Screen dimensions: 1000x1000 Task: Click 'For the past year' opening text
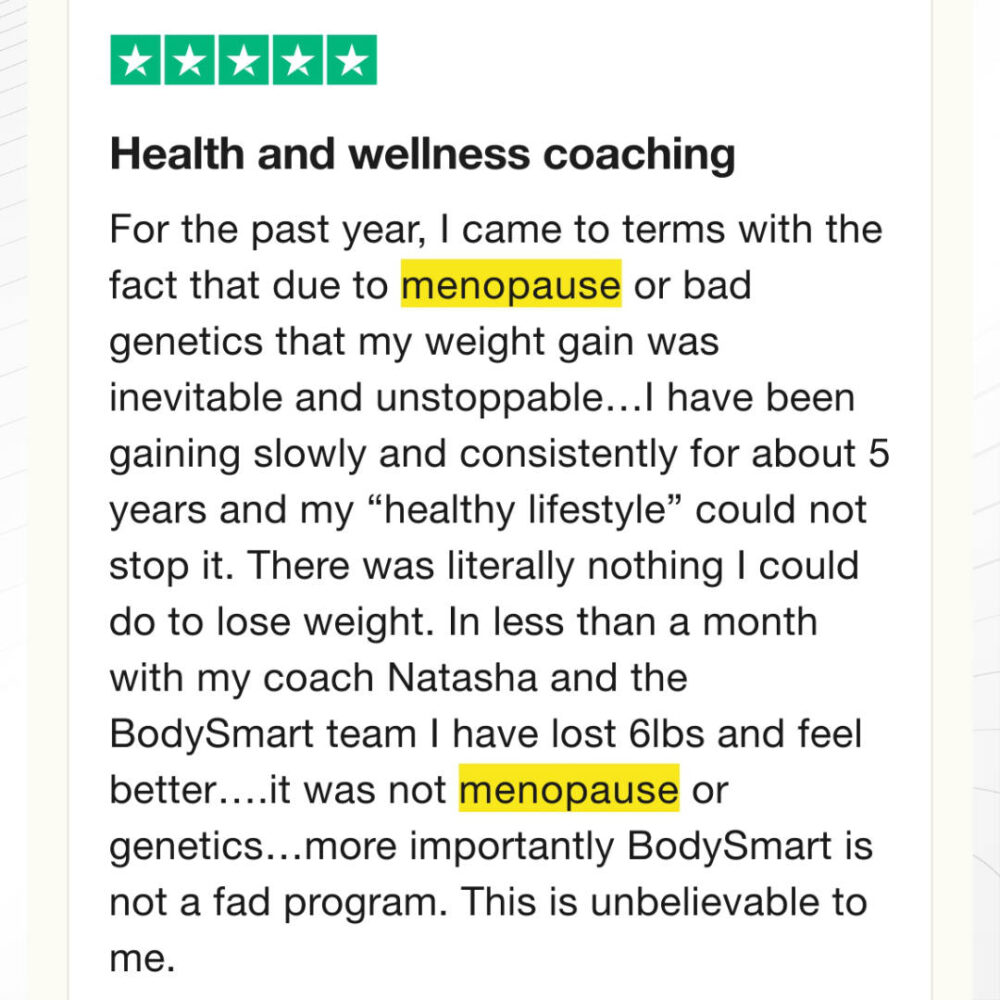268,230
